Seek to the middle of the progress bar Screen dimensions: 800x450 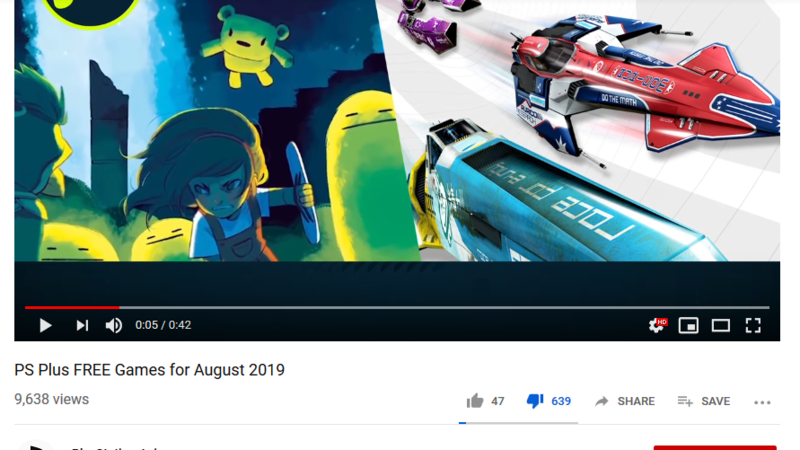[x=397, y=308]
